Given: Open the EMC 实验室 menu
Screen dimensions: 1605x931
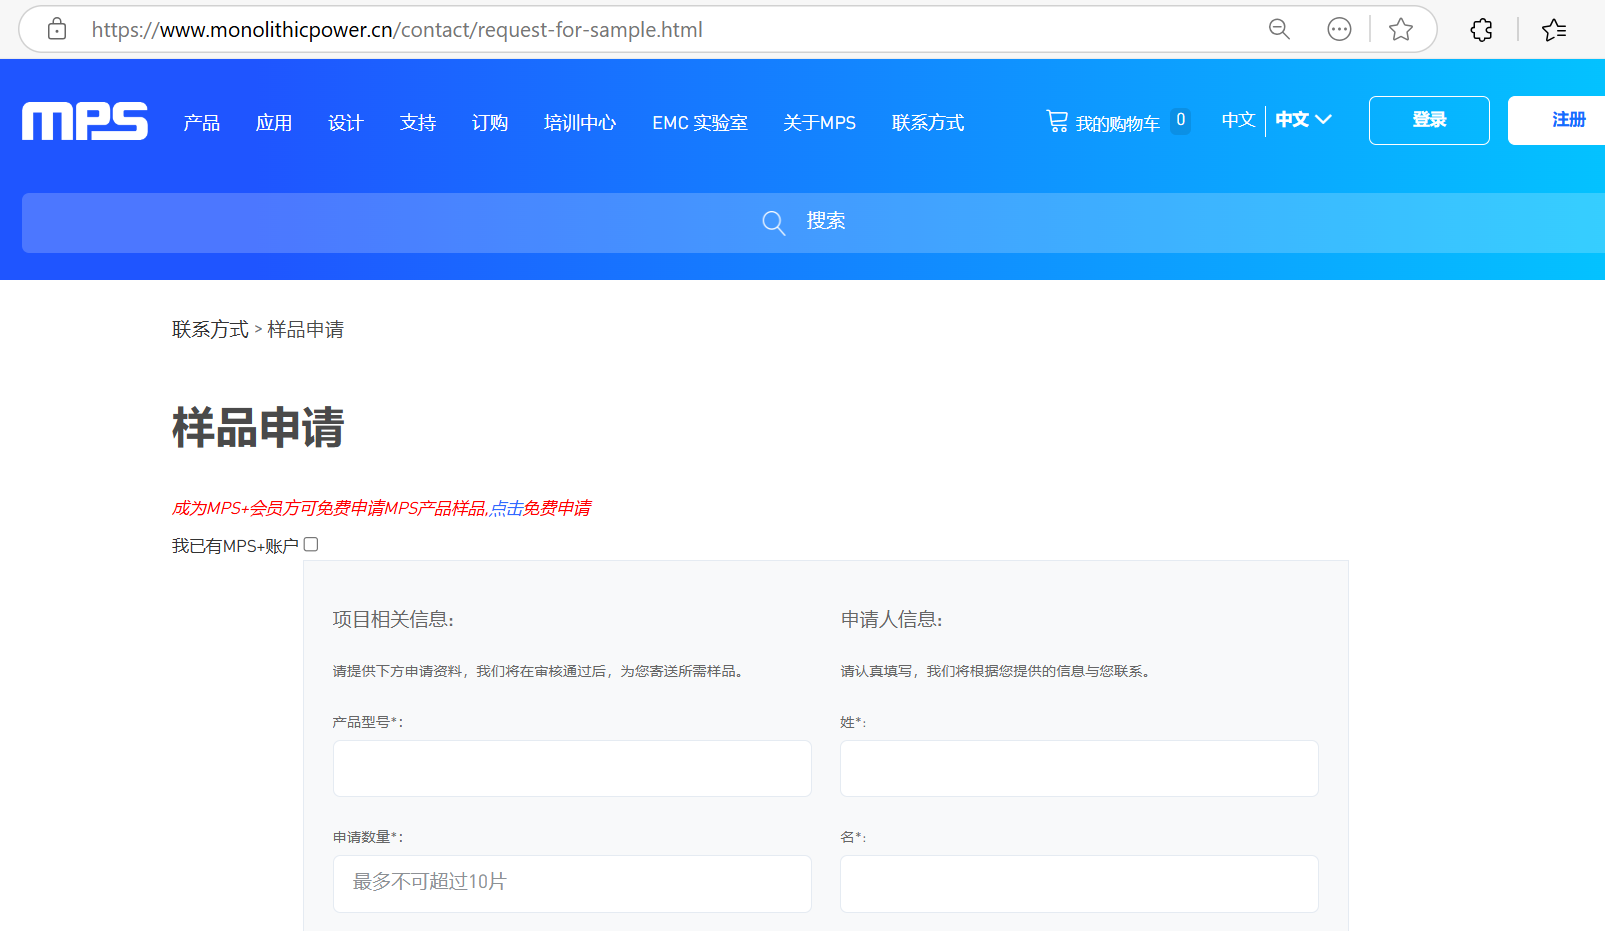Looking at the screenshot, I should coord(700,122).
